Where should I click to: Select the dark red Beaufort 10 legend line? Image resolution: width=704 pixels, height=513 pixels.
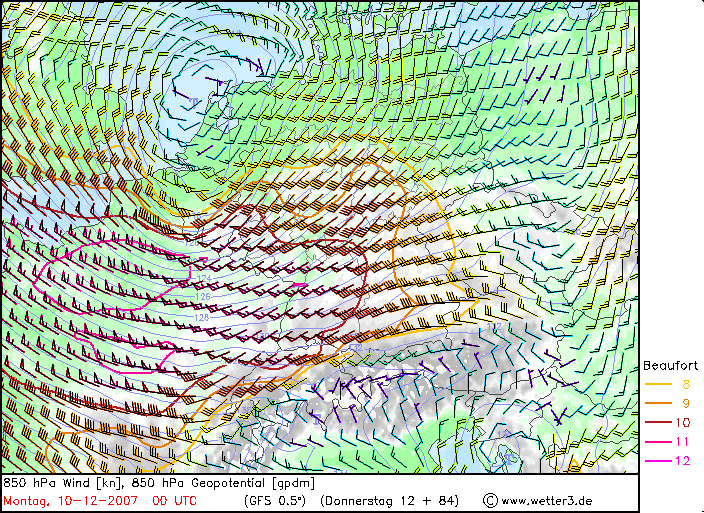click(658, 422)
